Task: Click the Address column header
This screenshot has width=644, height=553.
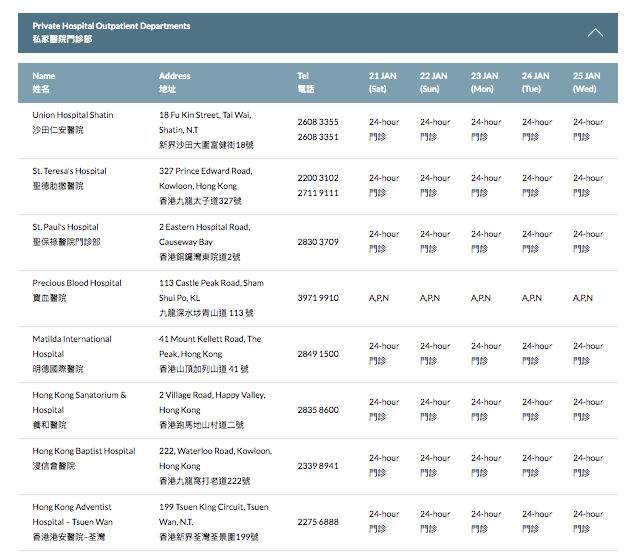Action: [x=174, y=82]
